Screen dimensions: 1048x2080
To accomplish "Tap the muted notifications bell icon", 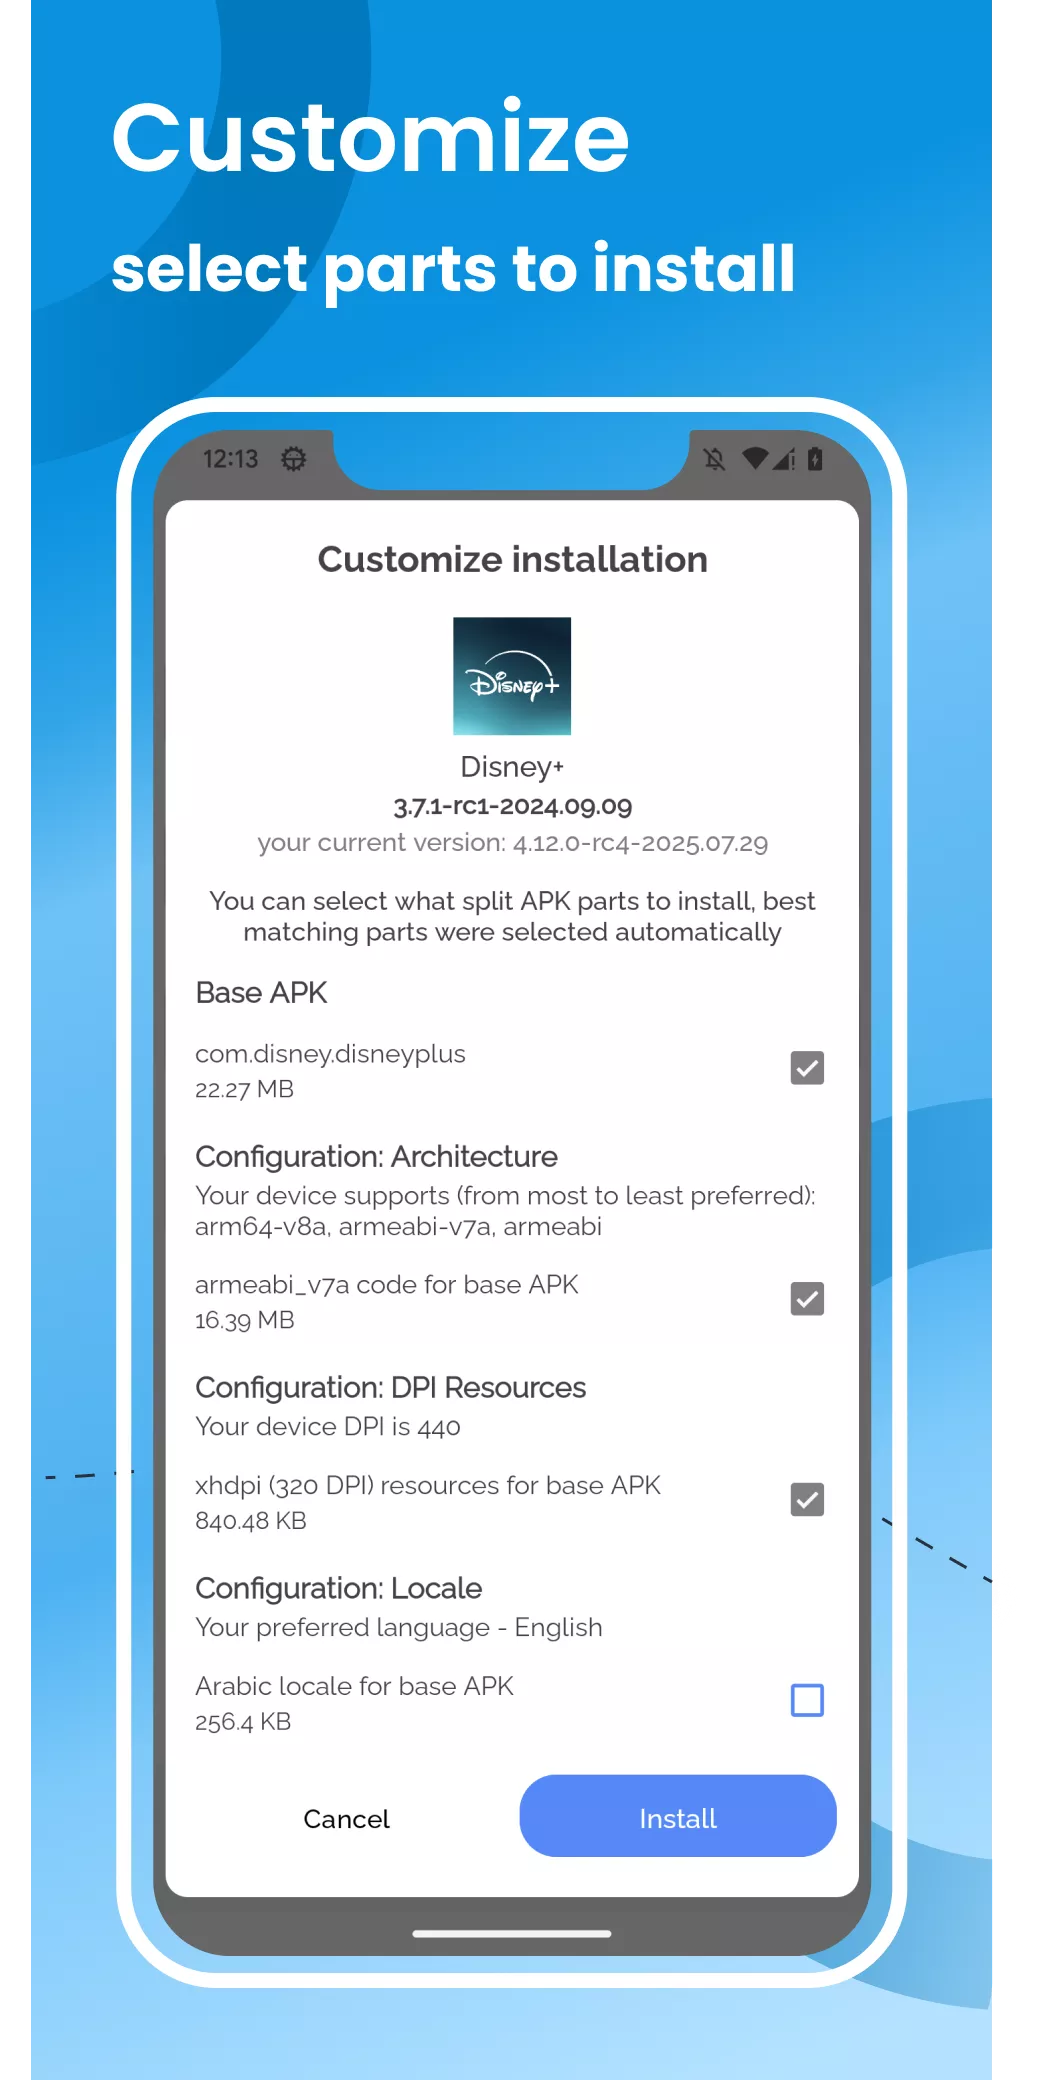I will click(714, 459).
